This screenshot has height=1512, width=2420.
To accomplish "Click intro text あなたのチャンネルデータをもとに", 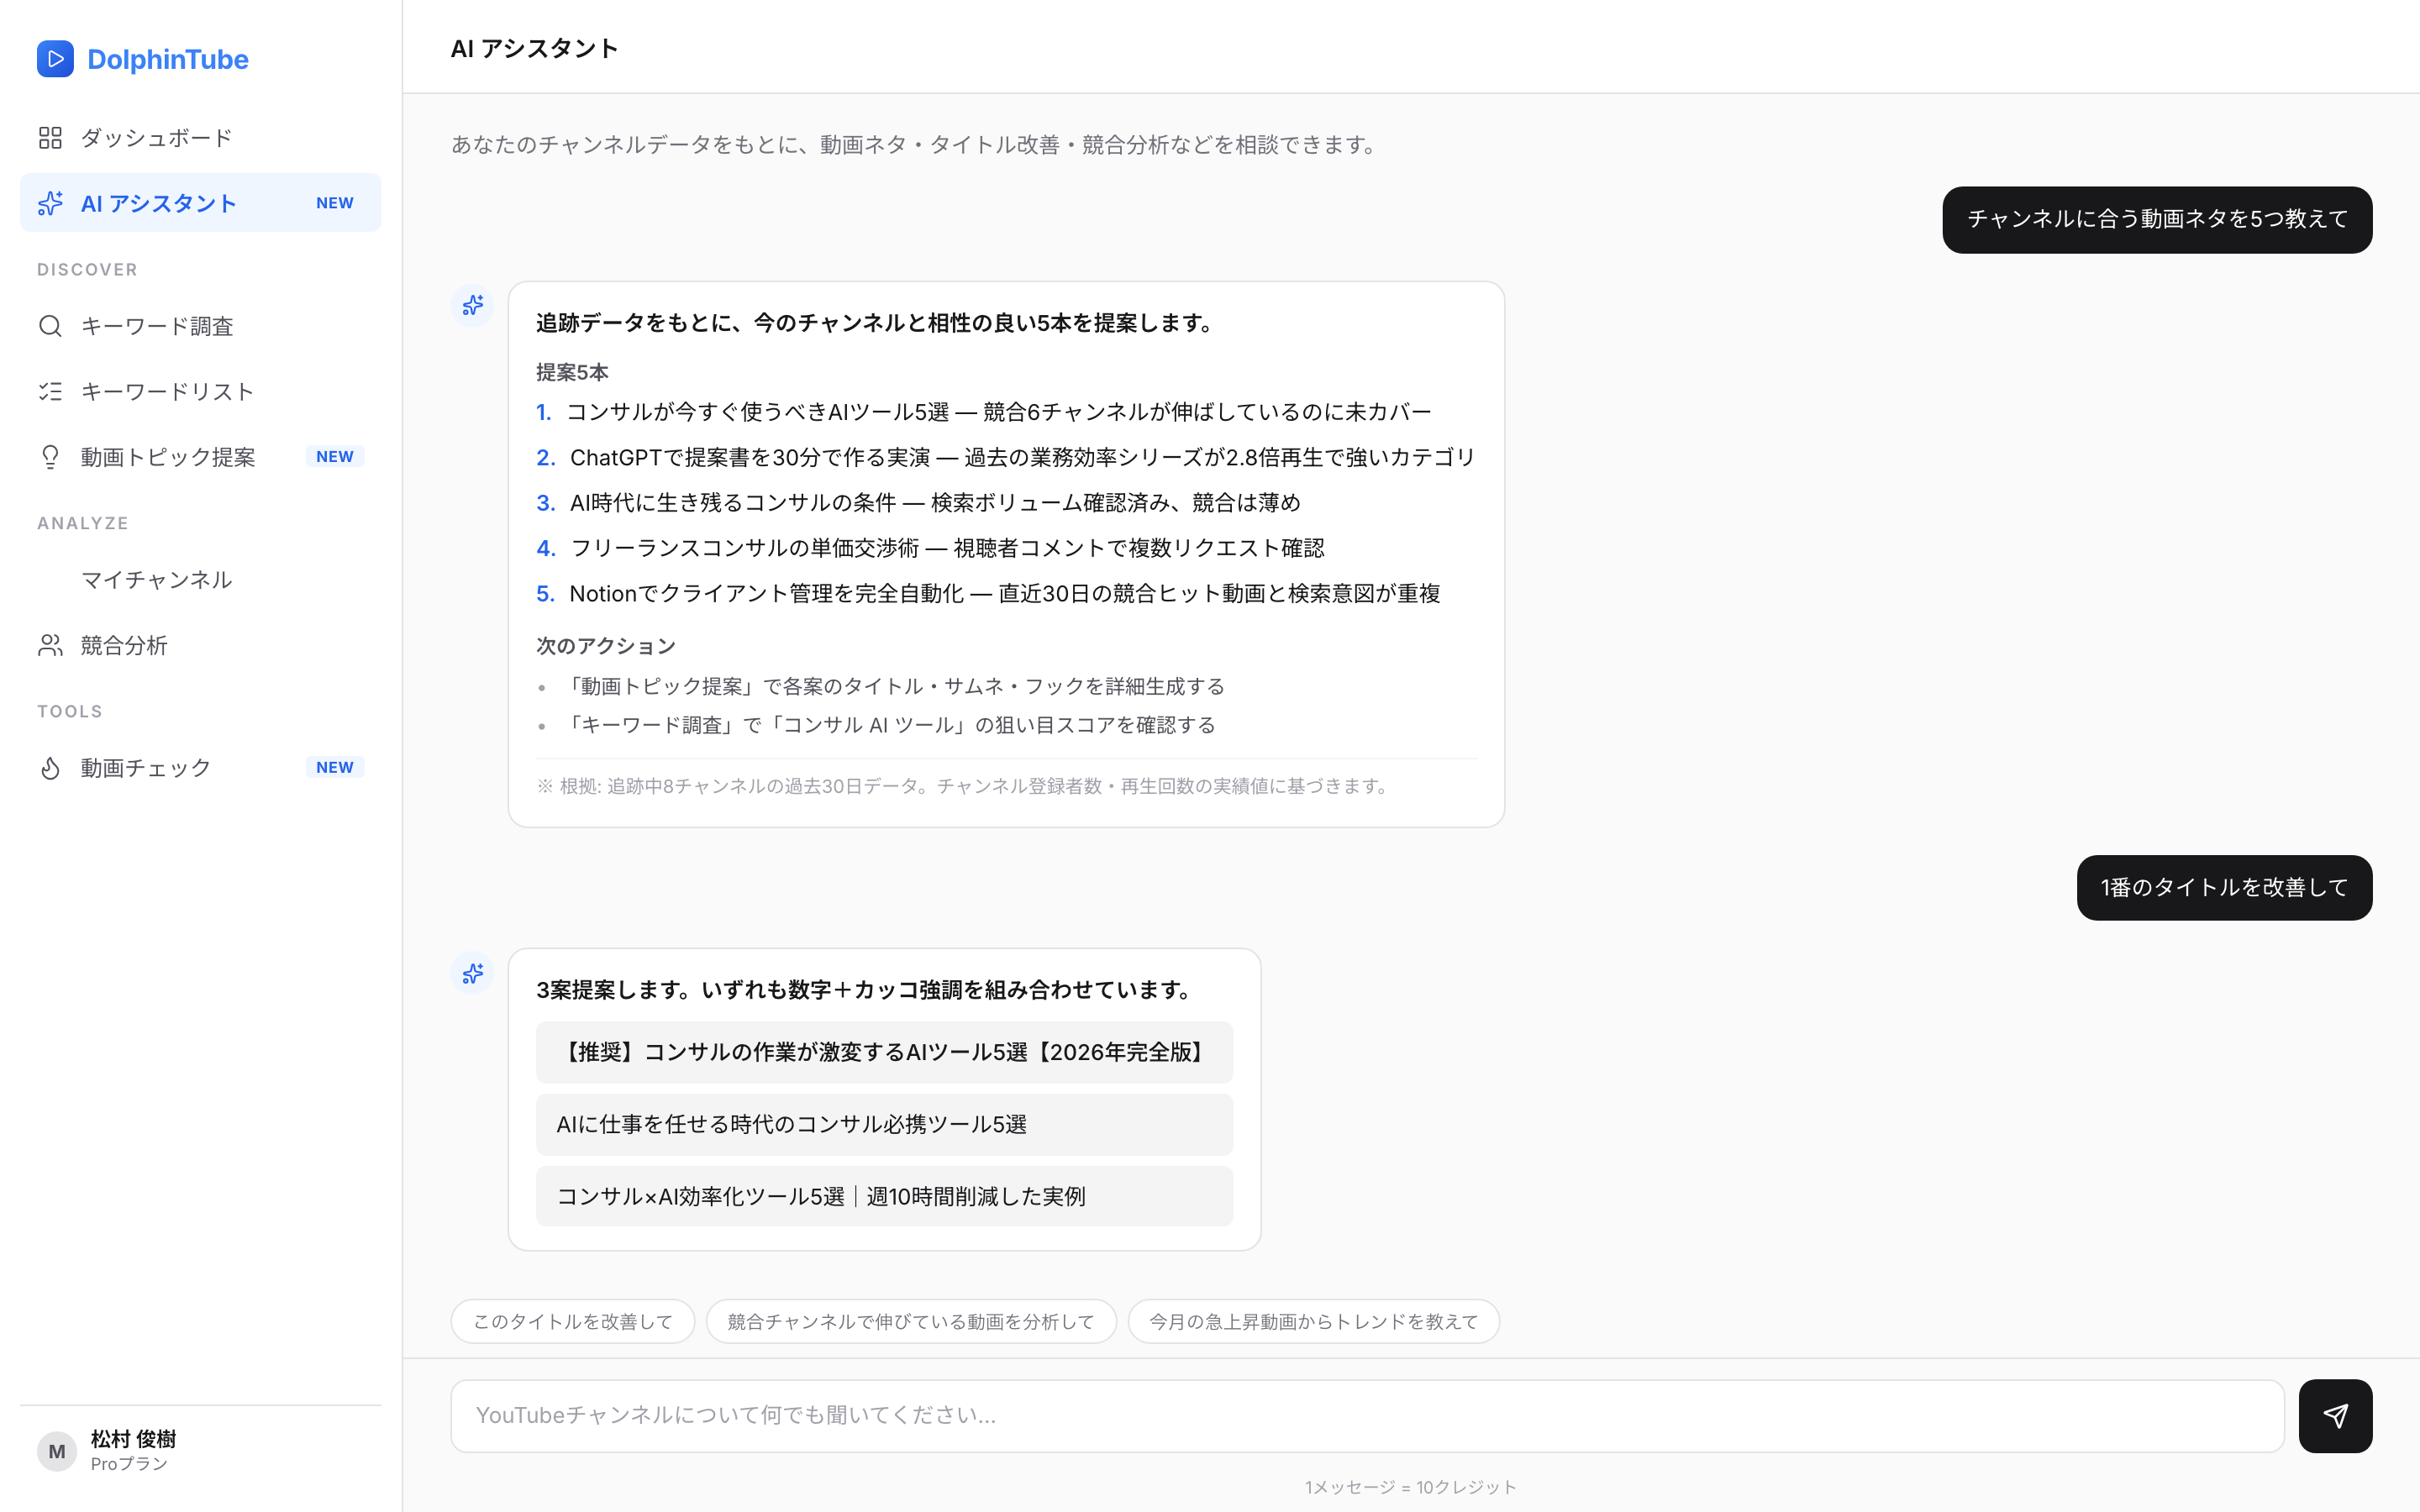I will tap(915, 144).
